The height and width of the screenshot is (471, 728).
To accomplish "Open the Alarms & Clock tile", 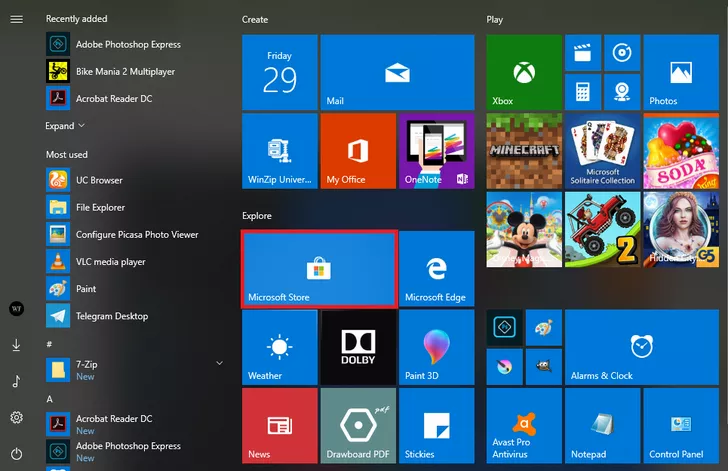I will click(x=642, y=347).
